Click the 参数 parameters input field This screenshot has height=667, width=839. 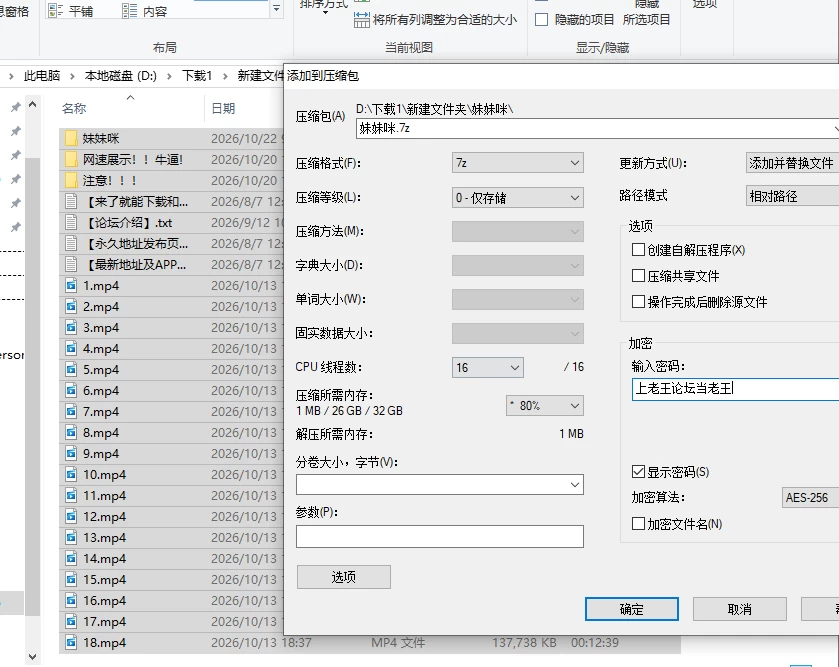439,536
